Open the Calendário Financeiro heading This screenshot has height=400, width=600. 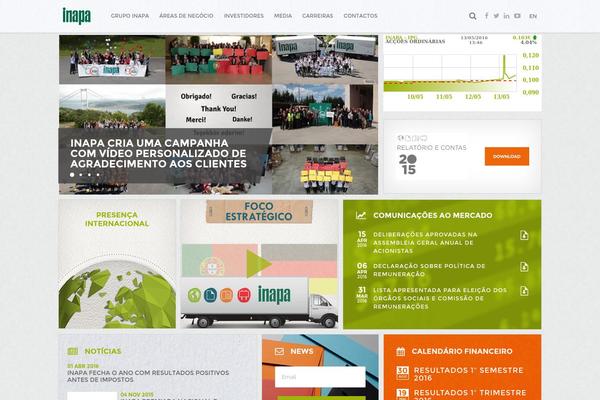click(x=462, y=351)
